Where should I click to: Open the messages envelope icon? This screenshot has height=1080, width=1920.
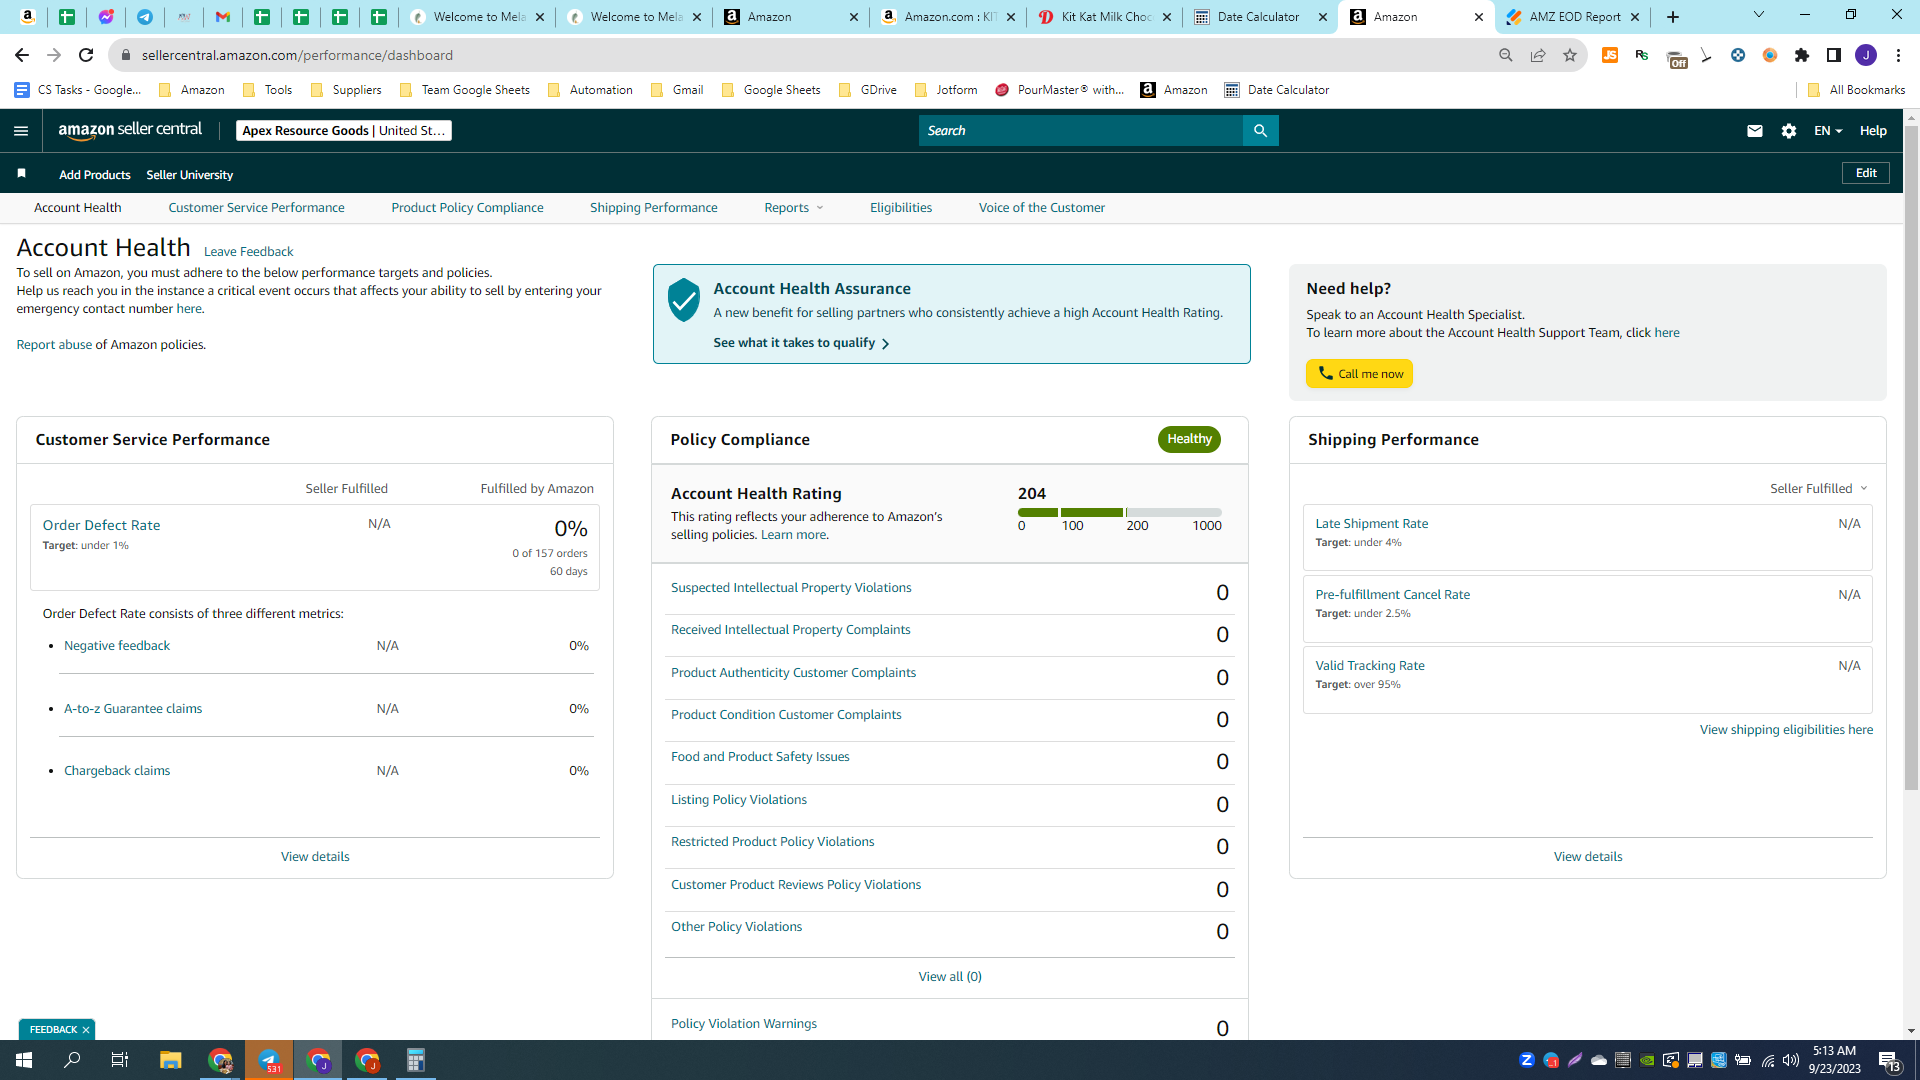(1754, 131)
